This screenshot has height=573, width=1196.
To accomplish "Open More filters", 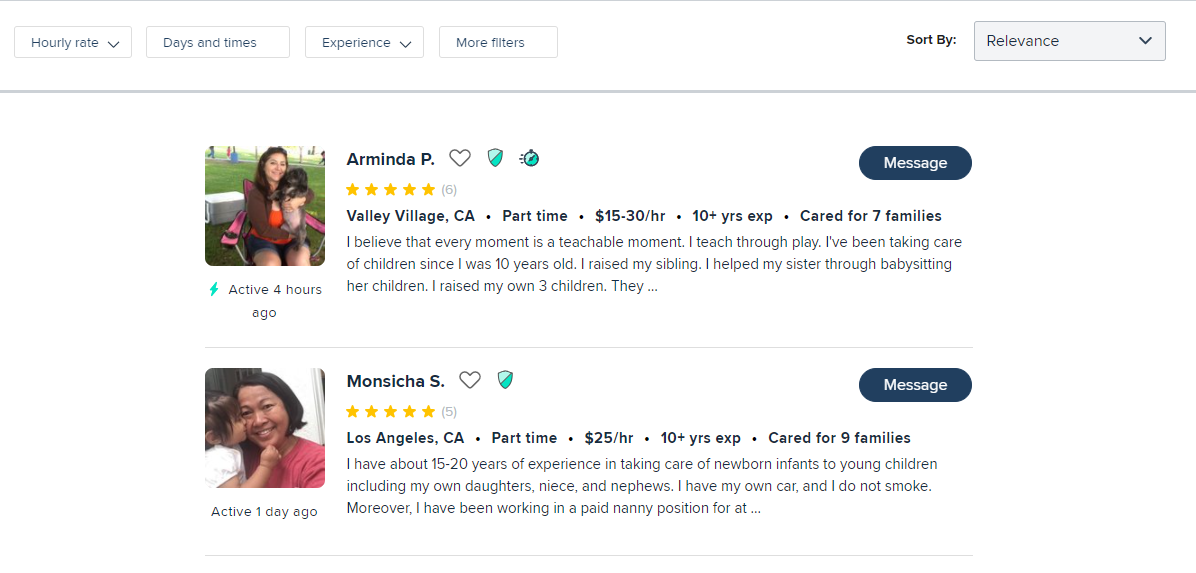I will 498,43.
